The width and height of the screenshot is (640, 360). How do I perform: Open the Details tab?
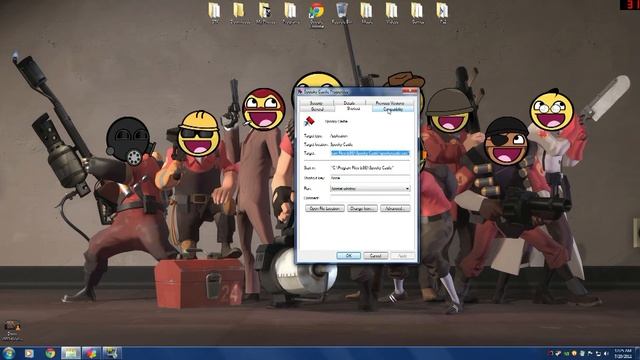(349, 103)
